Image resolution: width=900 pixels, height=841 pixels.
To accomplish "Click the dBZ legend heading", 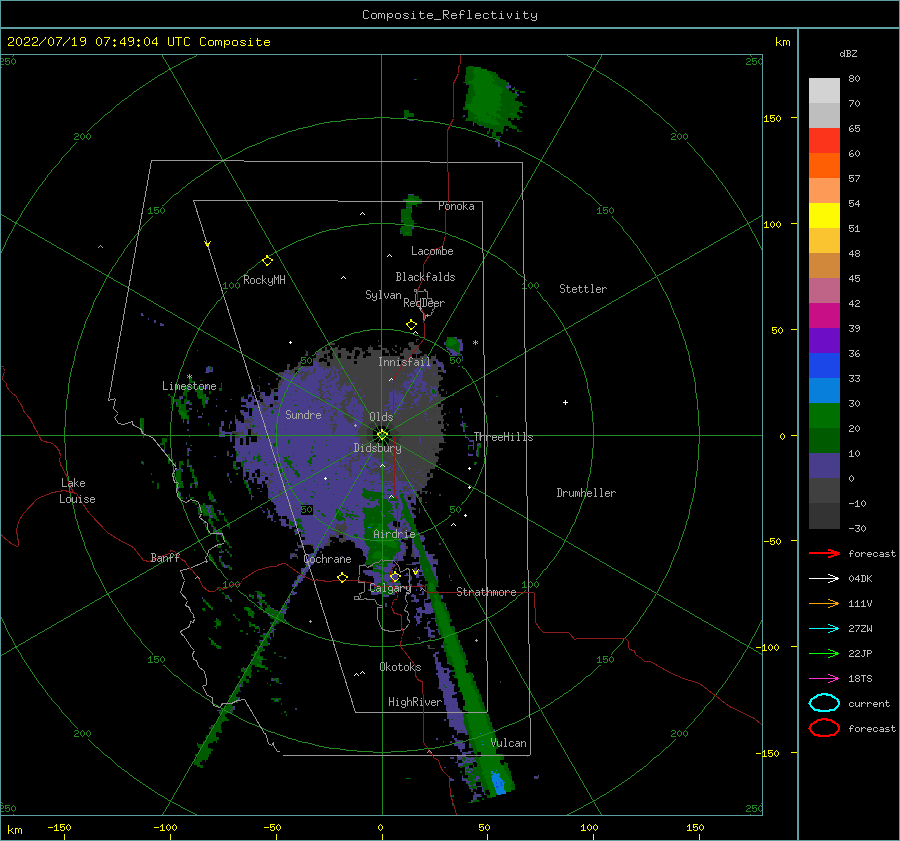I will point(848,53).
